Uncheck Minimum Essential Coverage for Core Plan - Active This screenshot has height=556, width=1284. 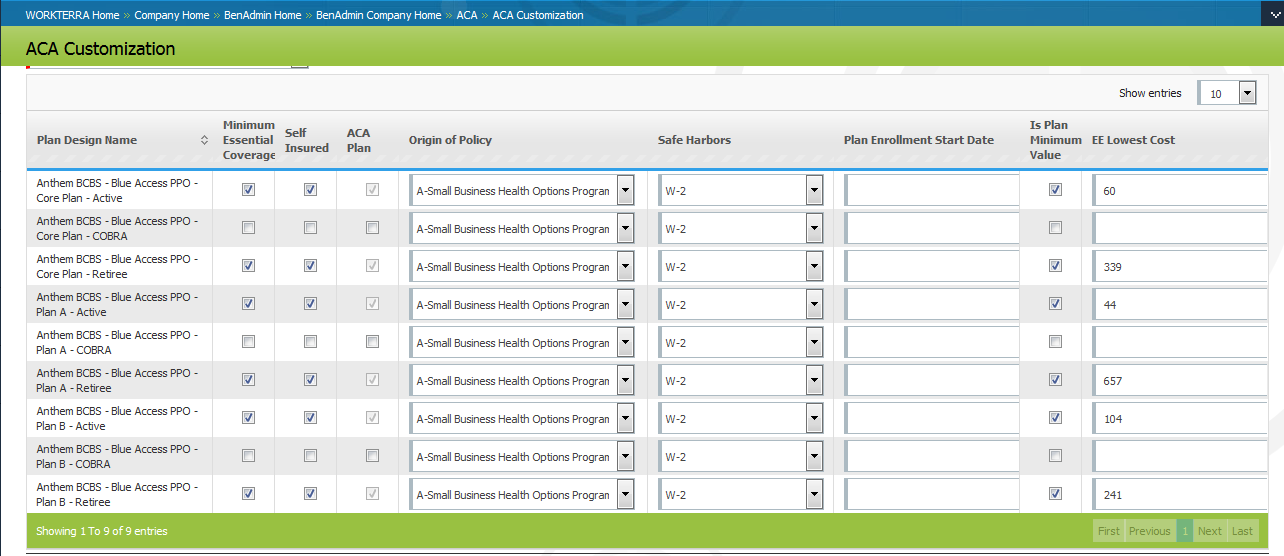click(x=248, y=190)
